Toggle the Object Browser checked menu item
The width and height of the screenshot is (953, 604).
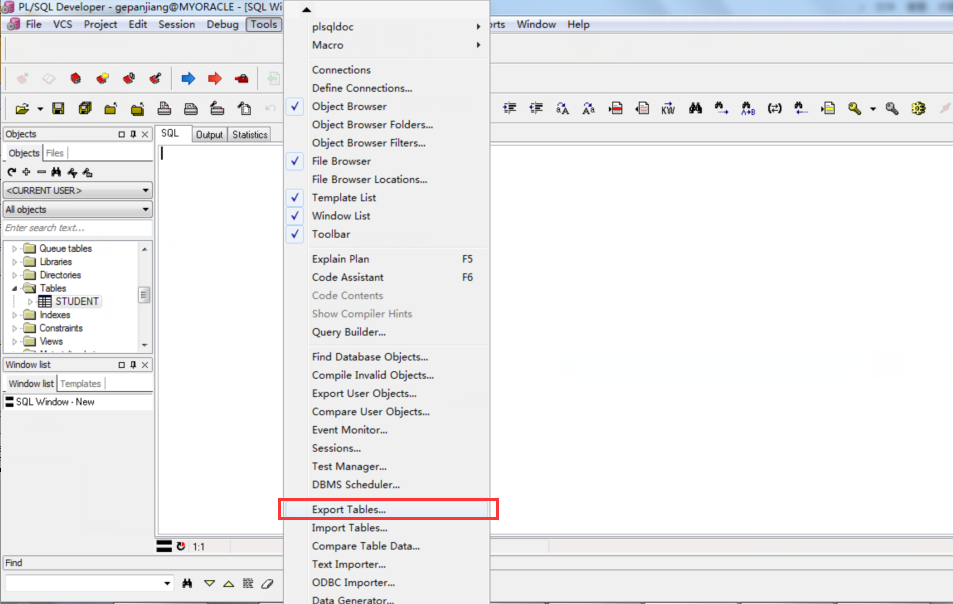point(349,106)
